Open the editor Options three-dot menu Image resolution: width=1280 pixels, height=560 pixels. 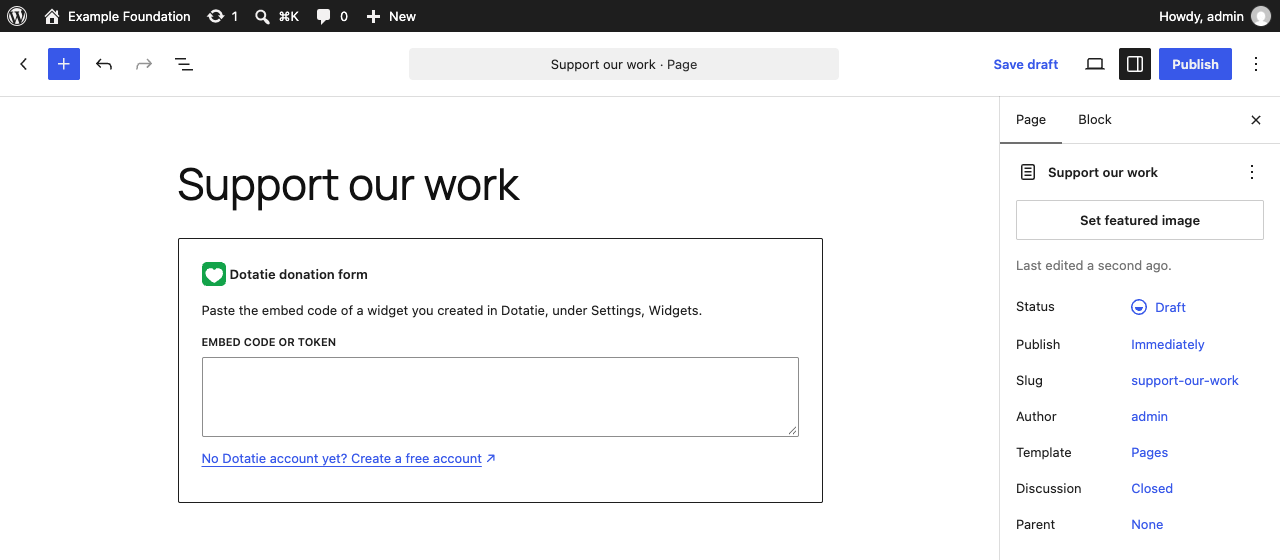(x=1256, y=64)
